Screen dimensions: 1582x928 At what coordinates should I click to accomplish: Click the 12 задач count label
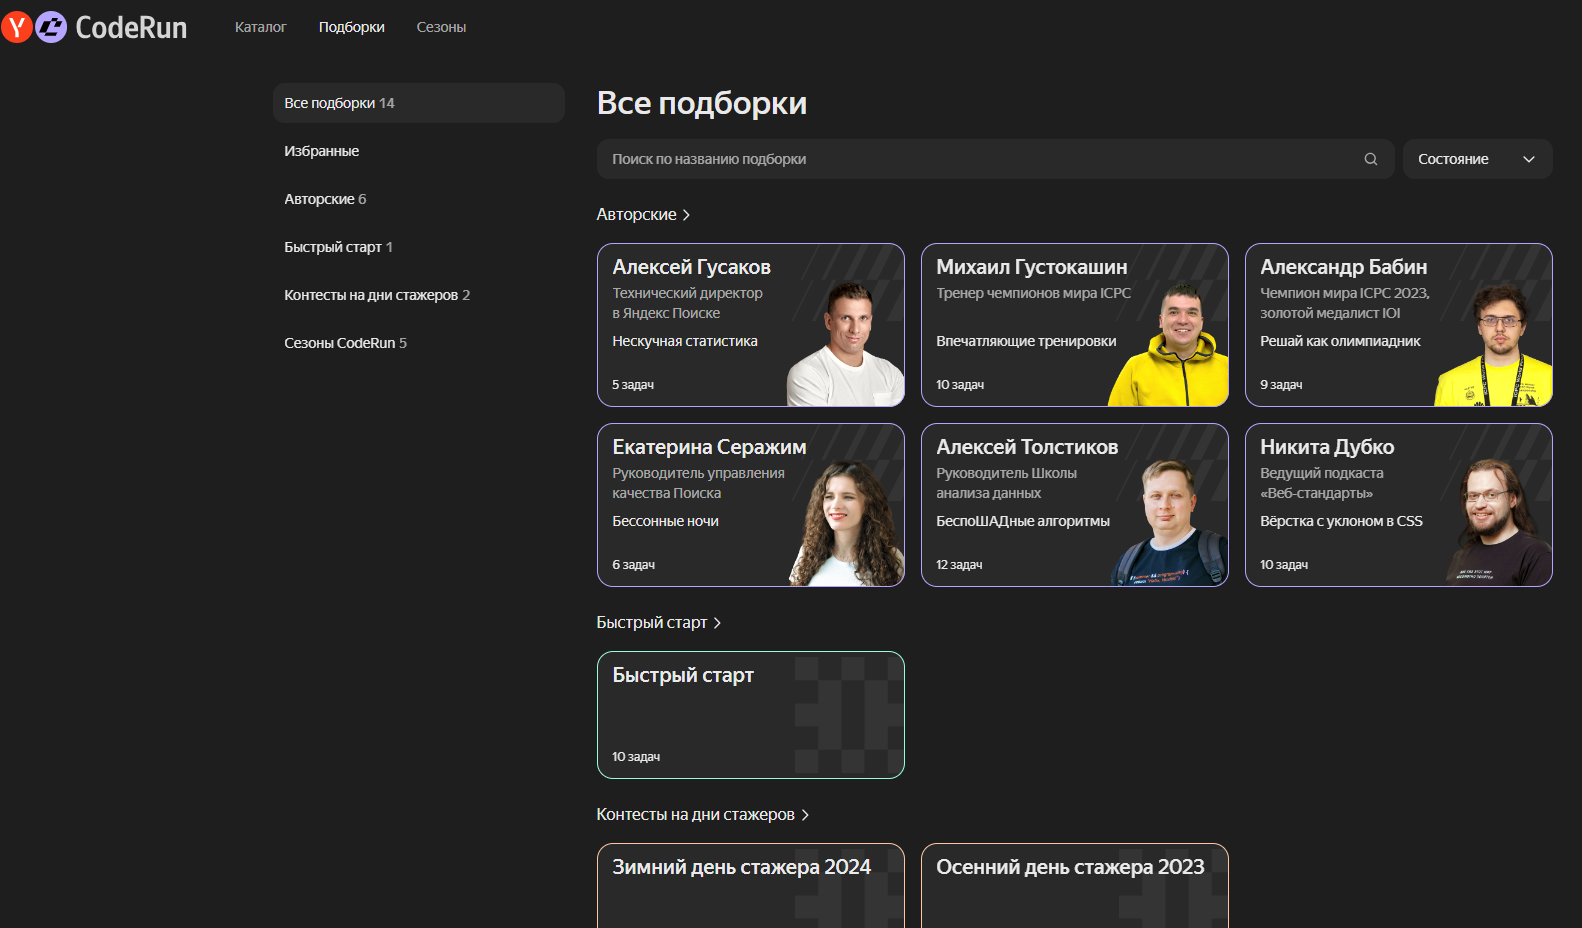click(x=959, y=565)
